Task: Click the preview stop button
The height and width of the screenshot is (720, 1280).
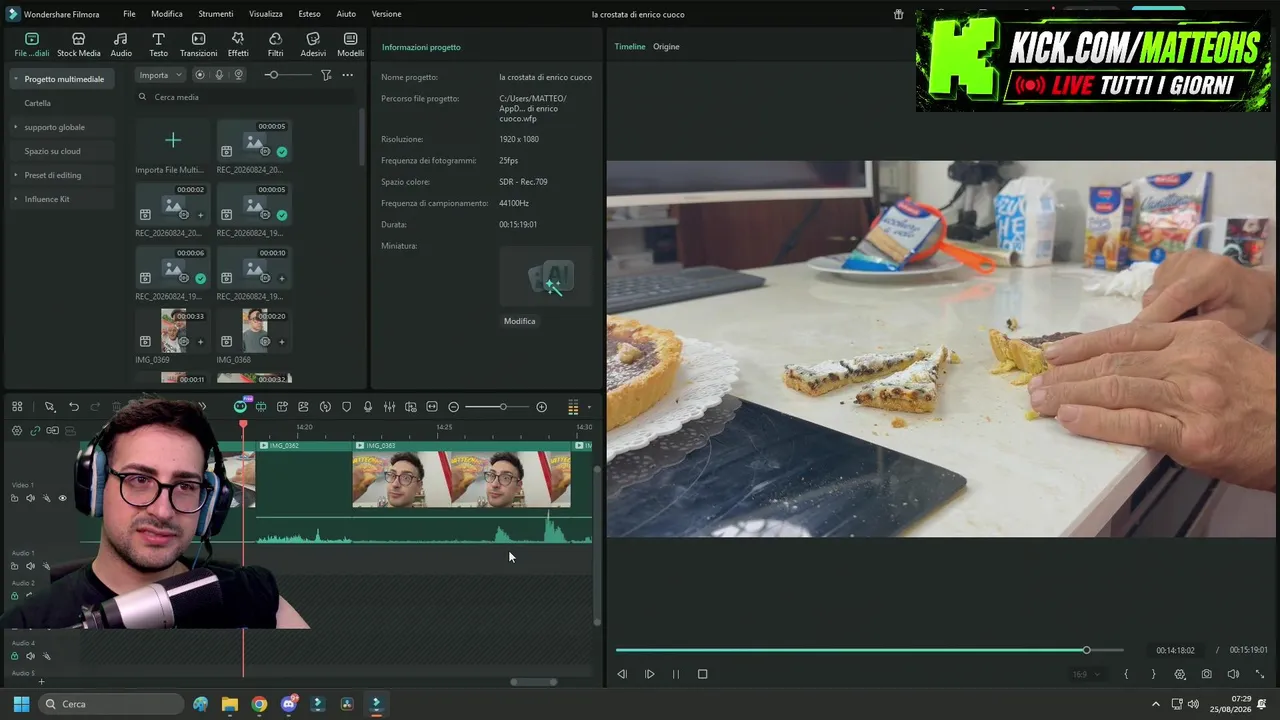Action: click(702, 674)
